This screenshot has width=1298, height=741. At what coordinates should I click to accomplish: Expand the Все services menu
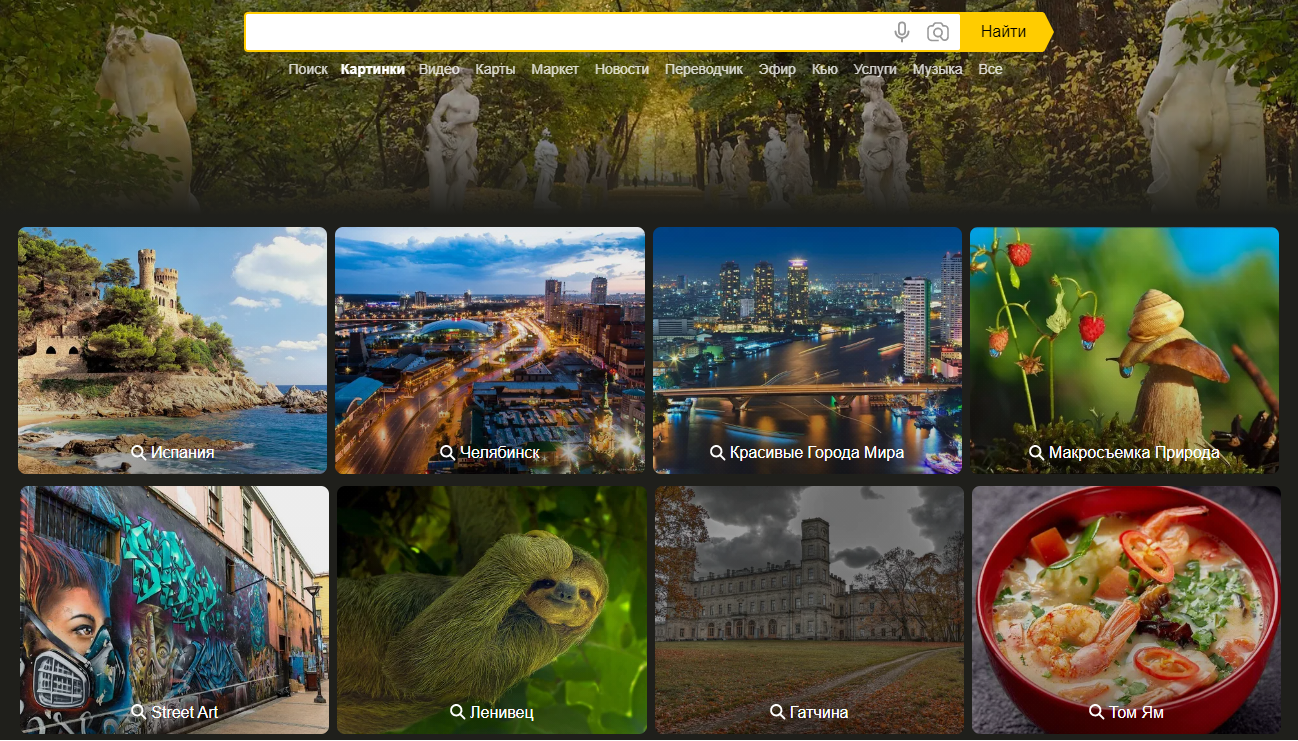990,69
